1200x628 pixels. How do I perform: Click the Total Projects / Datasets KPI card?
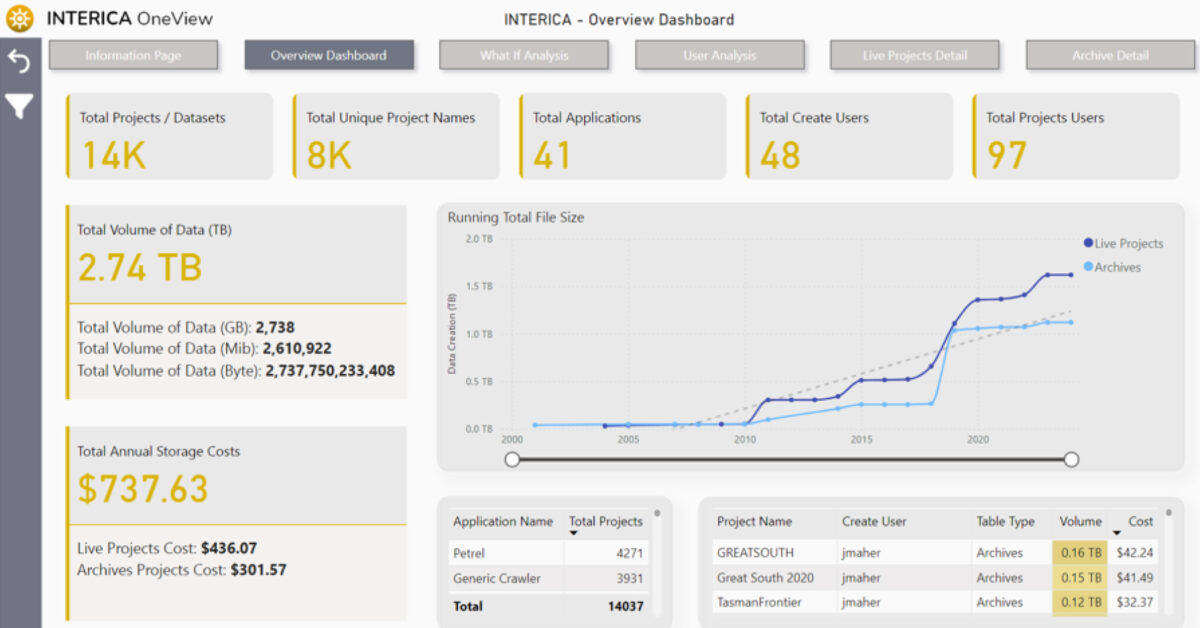(168, 136)
